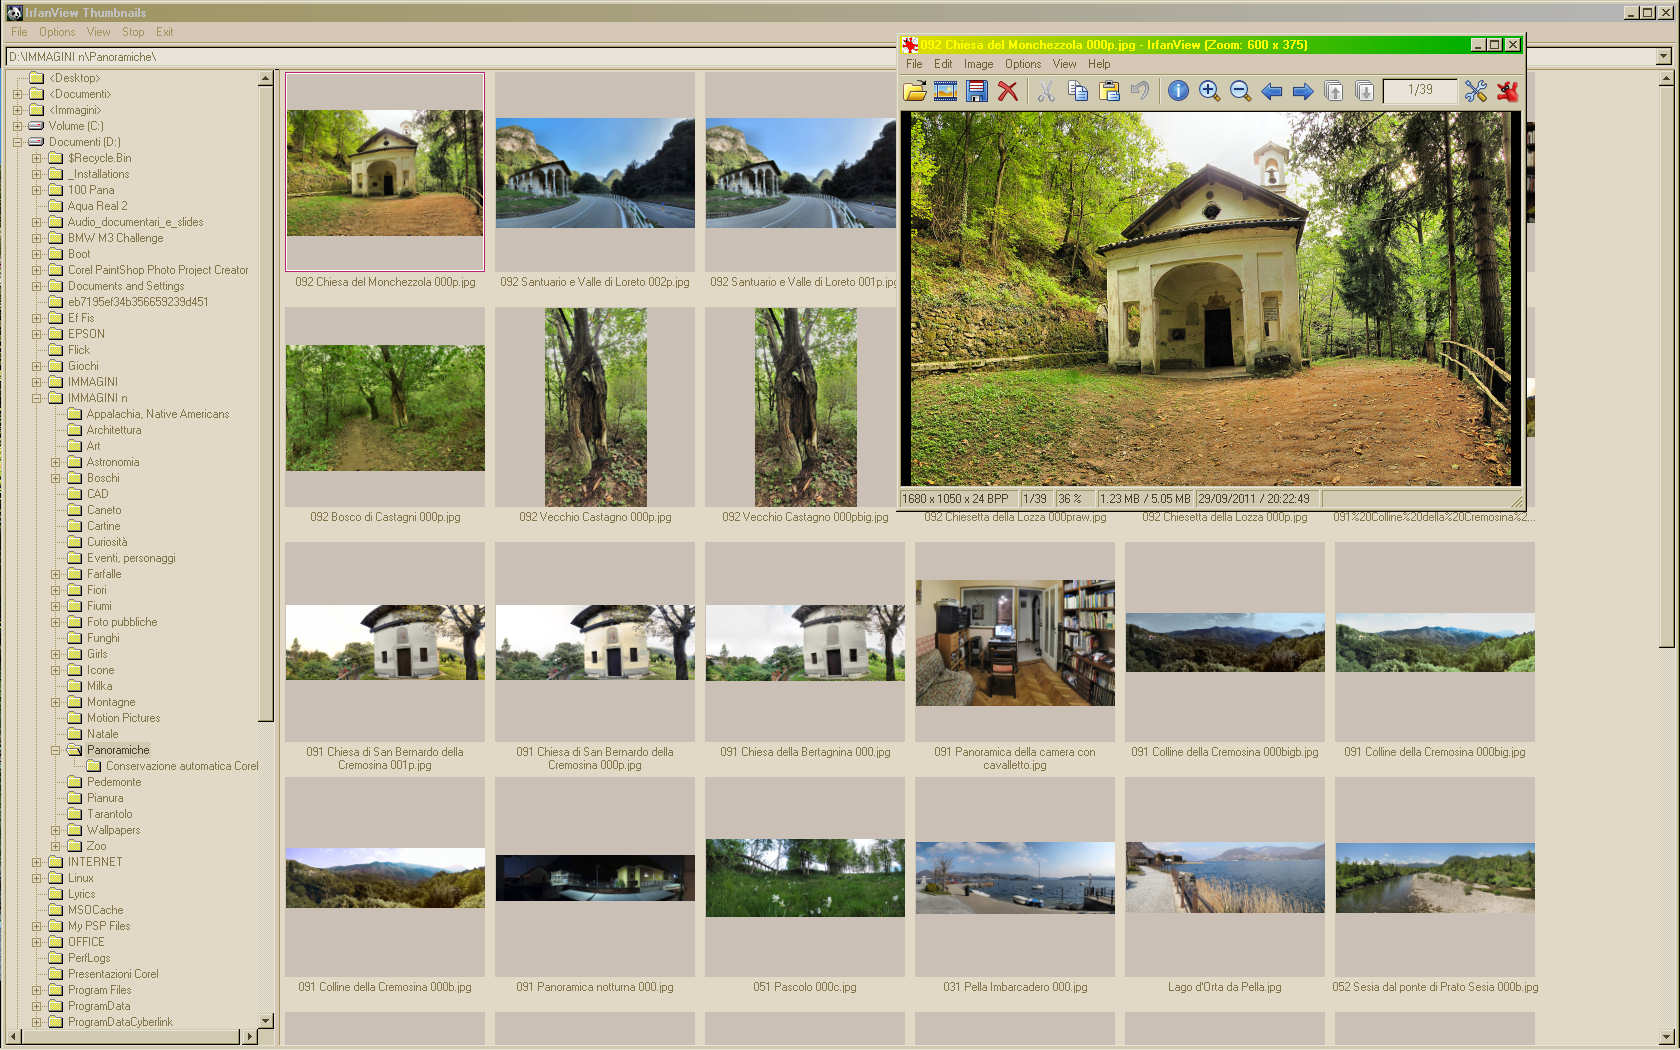
Task: Select thumbnail 092 Chiesa del Monchezzola 000p
Action: (385, 172)
